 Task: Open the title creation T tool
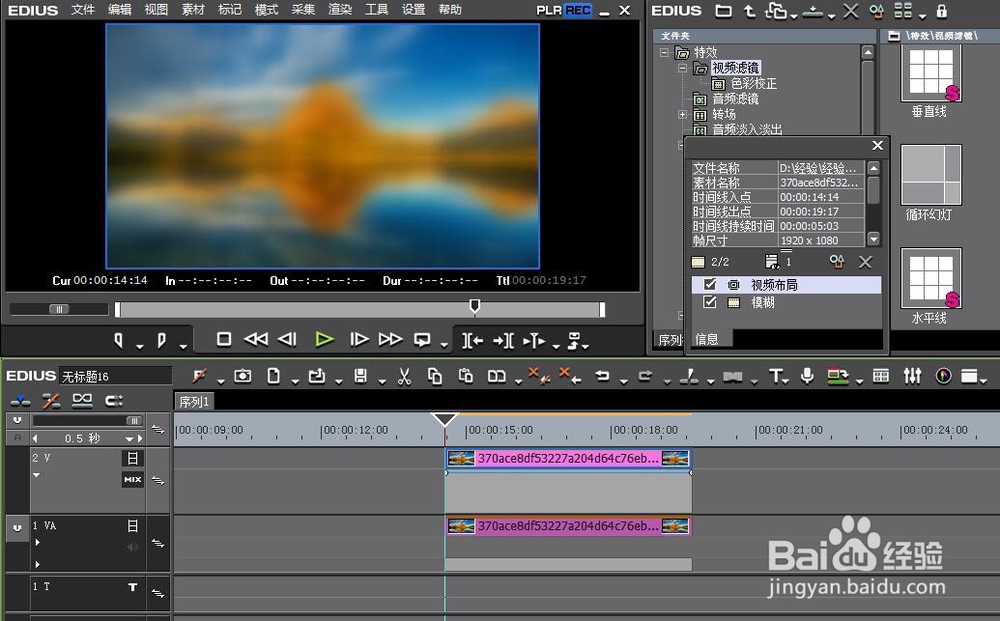tap(776, 376)
